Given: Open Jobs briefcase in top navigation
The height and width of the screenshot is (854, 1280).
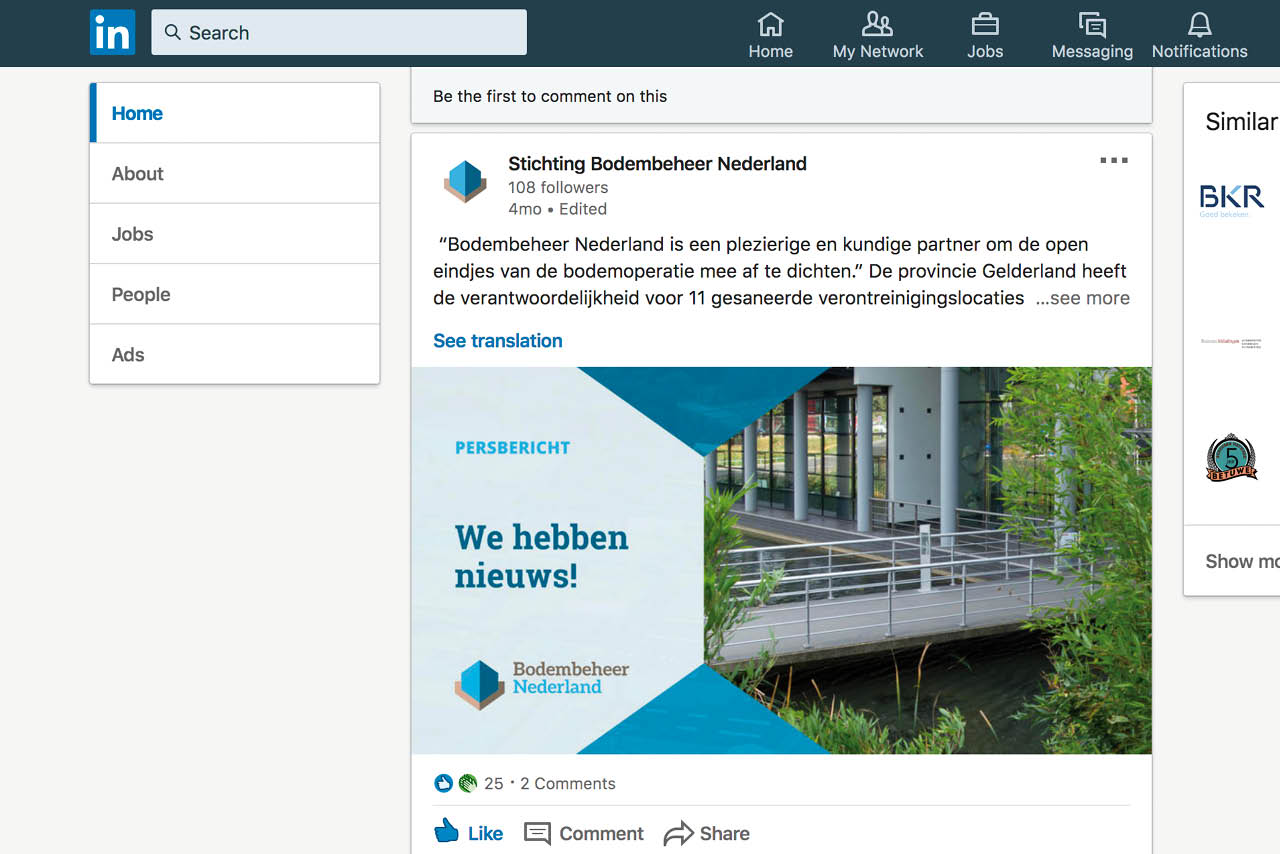Looking at the screenshot, I should pos(985,35).
